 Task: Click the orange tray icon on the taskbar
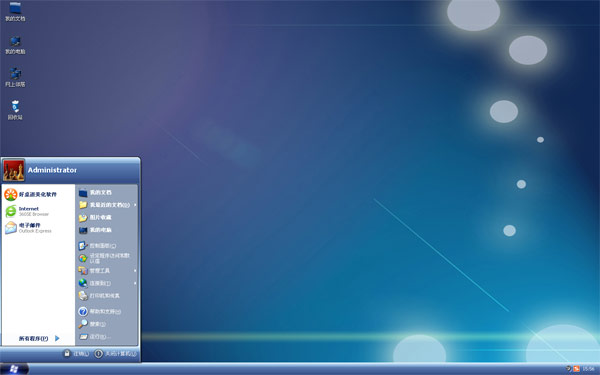coord(576,369)
